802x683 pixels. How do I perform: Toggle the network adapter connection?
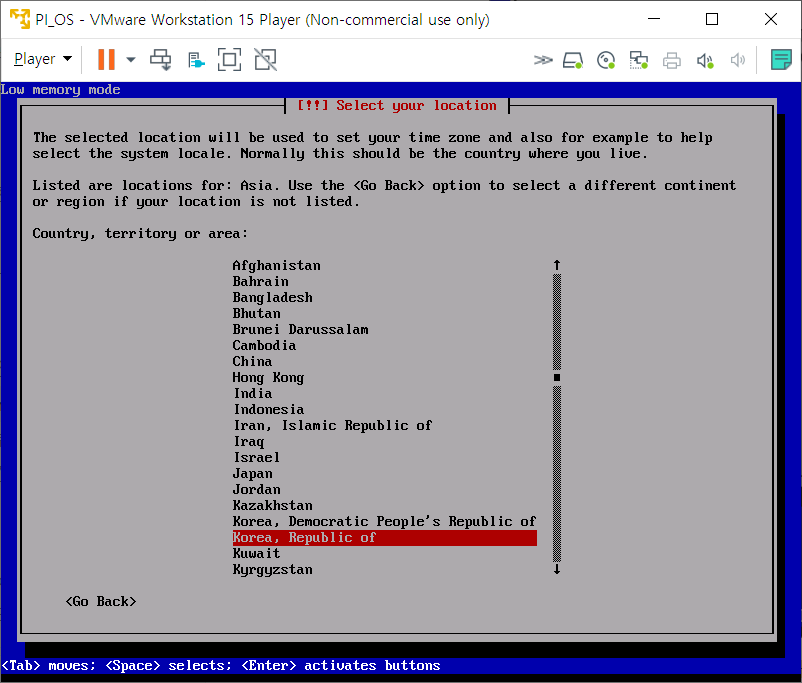639,60
